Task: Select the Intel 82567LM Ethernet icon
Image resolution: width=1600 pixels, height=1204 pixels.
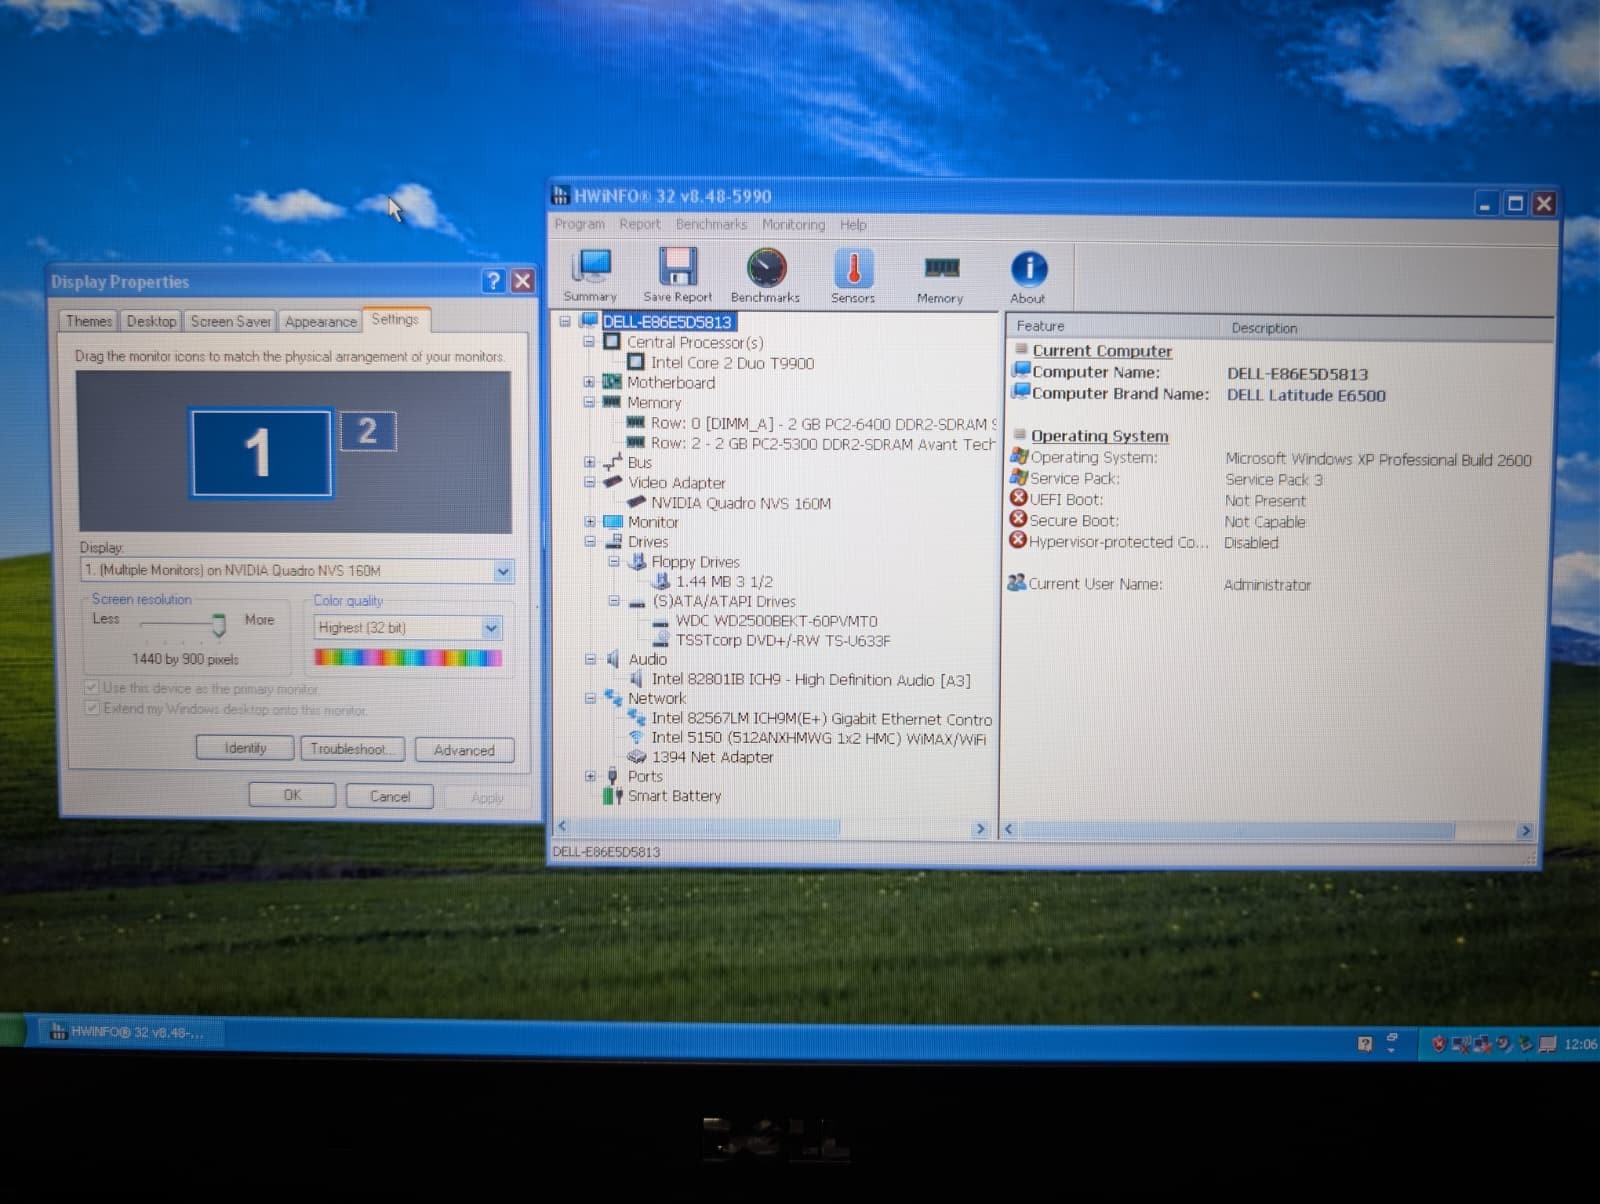Action: (636, 718)
